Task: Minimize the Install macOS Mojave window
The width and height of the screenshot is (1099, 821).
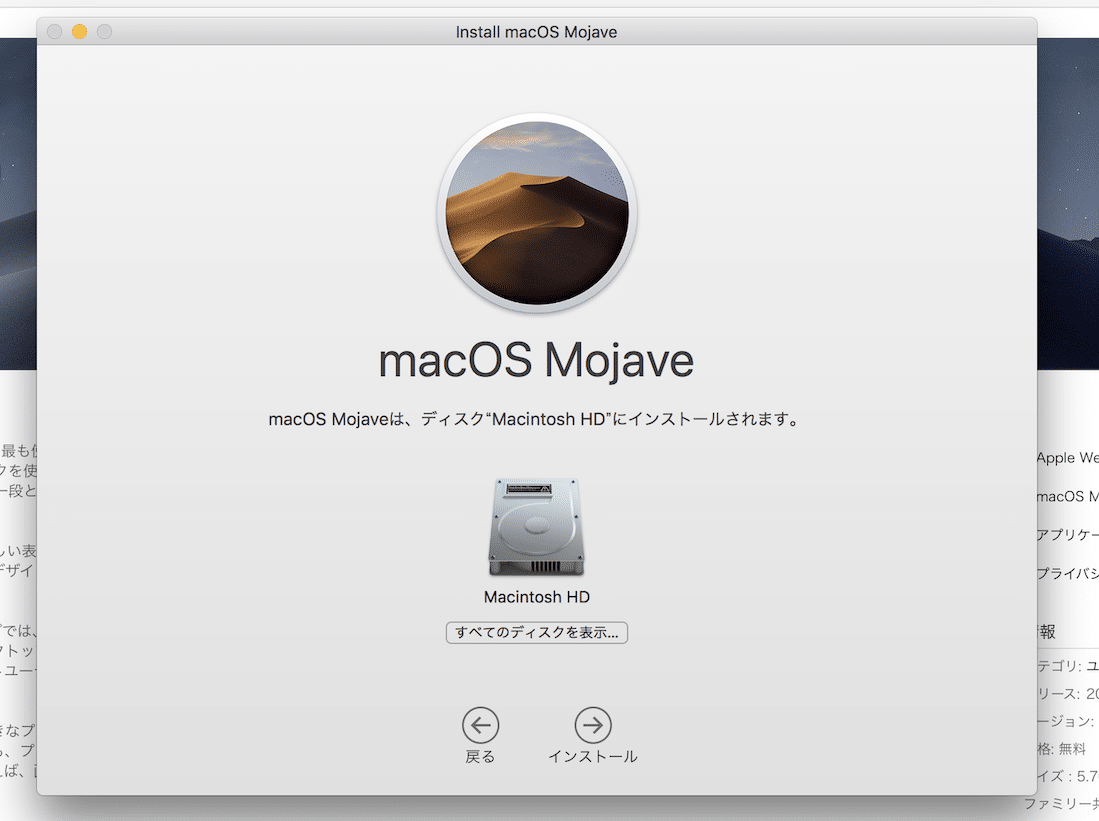Action: [79, 32]
